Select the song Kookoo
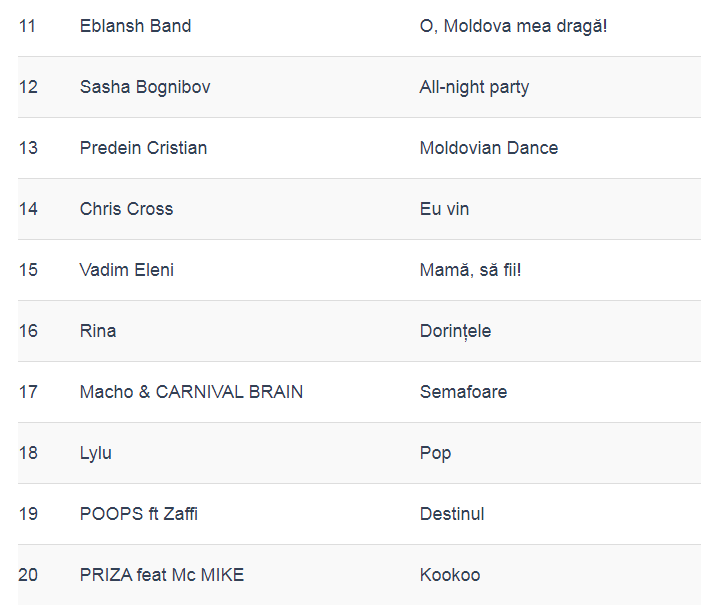Image resolution: width=721 pixels, height=605 pixels. coord(450,575)
